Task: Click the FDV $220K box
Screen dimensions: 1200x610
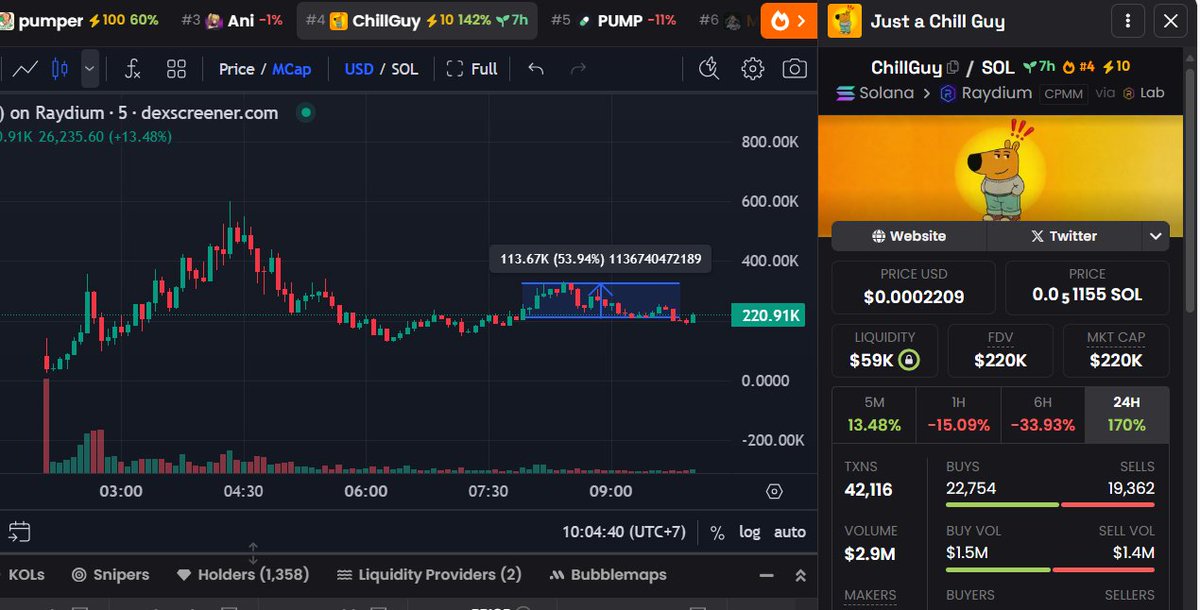Action: tap(1000, 350)
